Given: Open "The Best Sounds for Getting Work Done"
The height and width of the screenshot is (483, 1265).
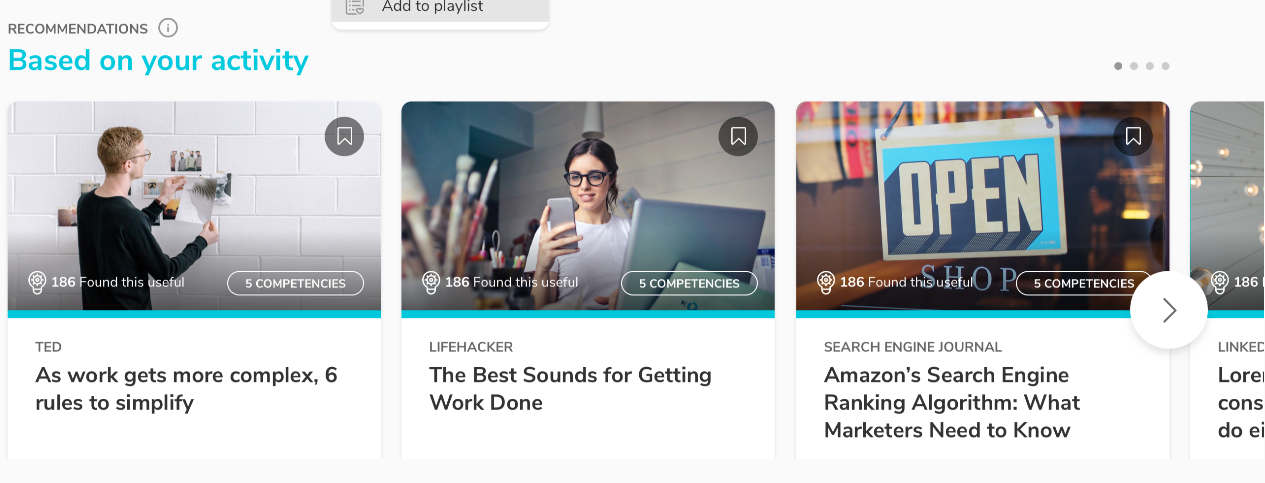Looking at the screenshot, I should pos(570,389).
